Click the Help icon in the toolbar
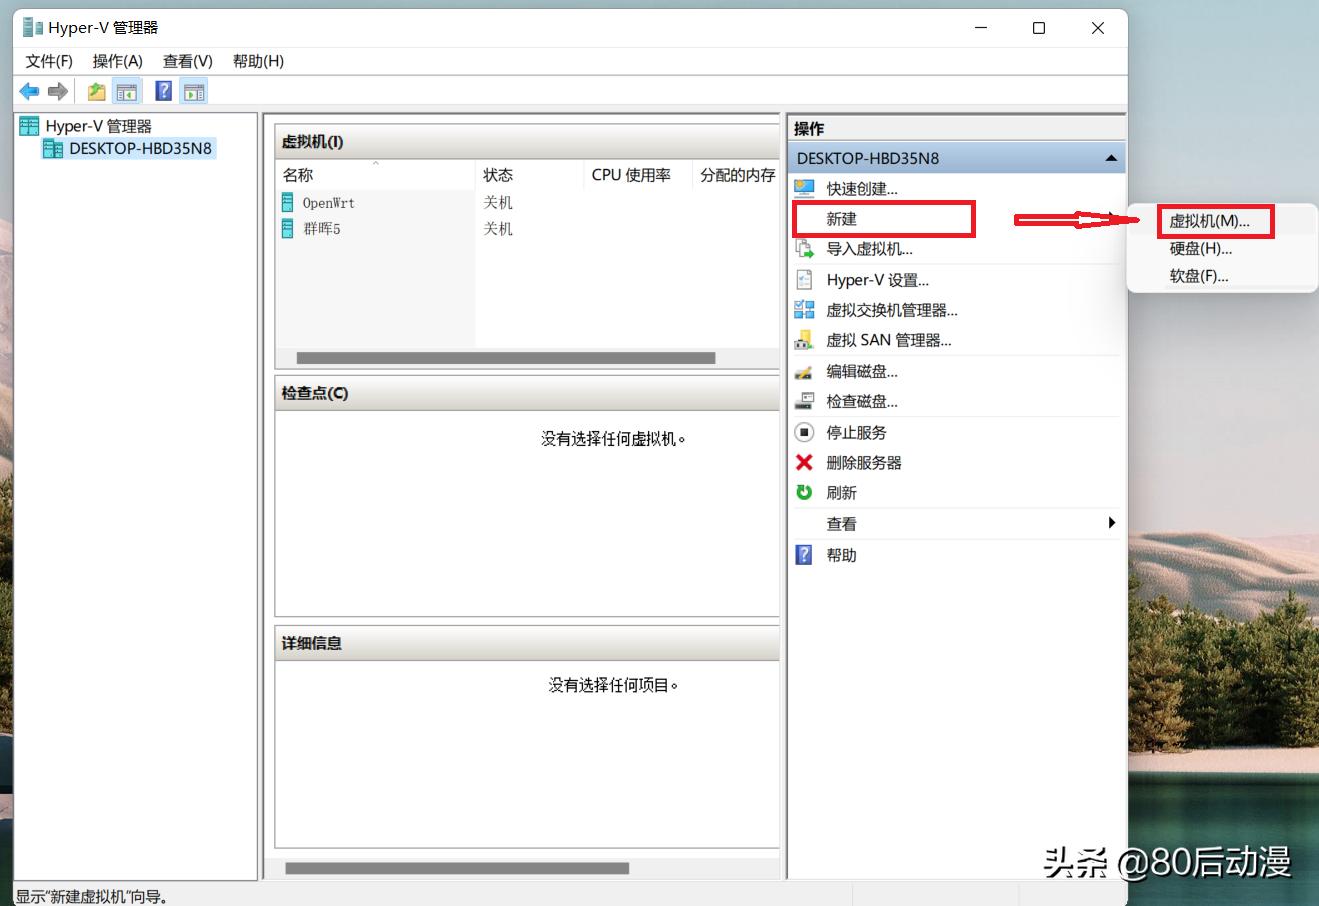The image size is (1319, 906). 162,91
